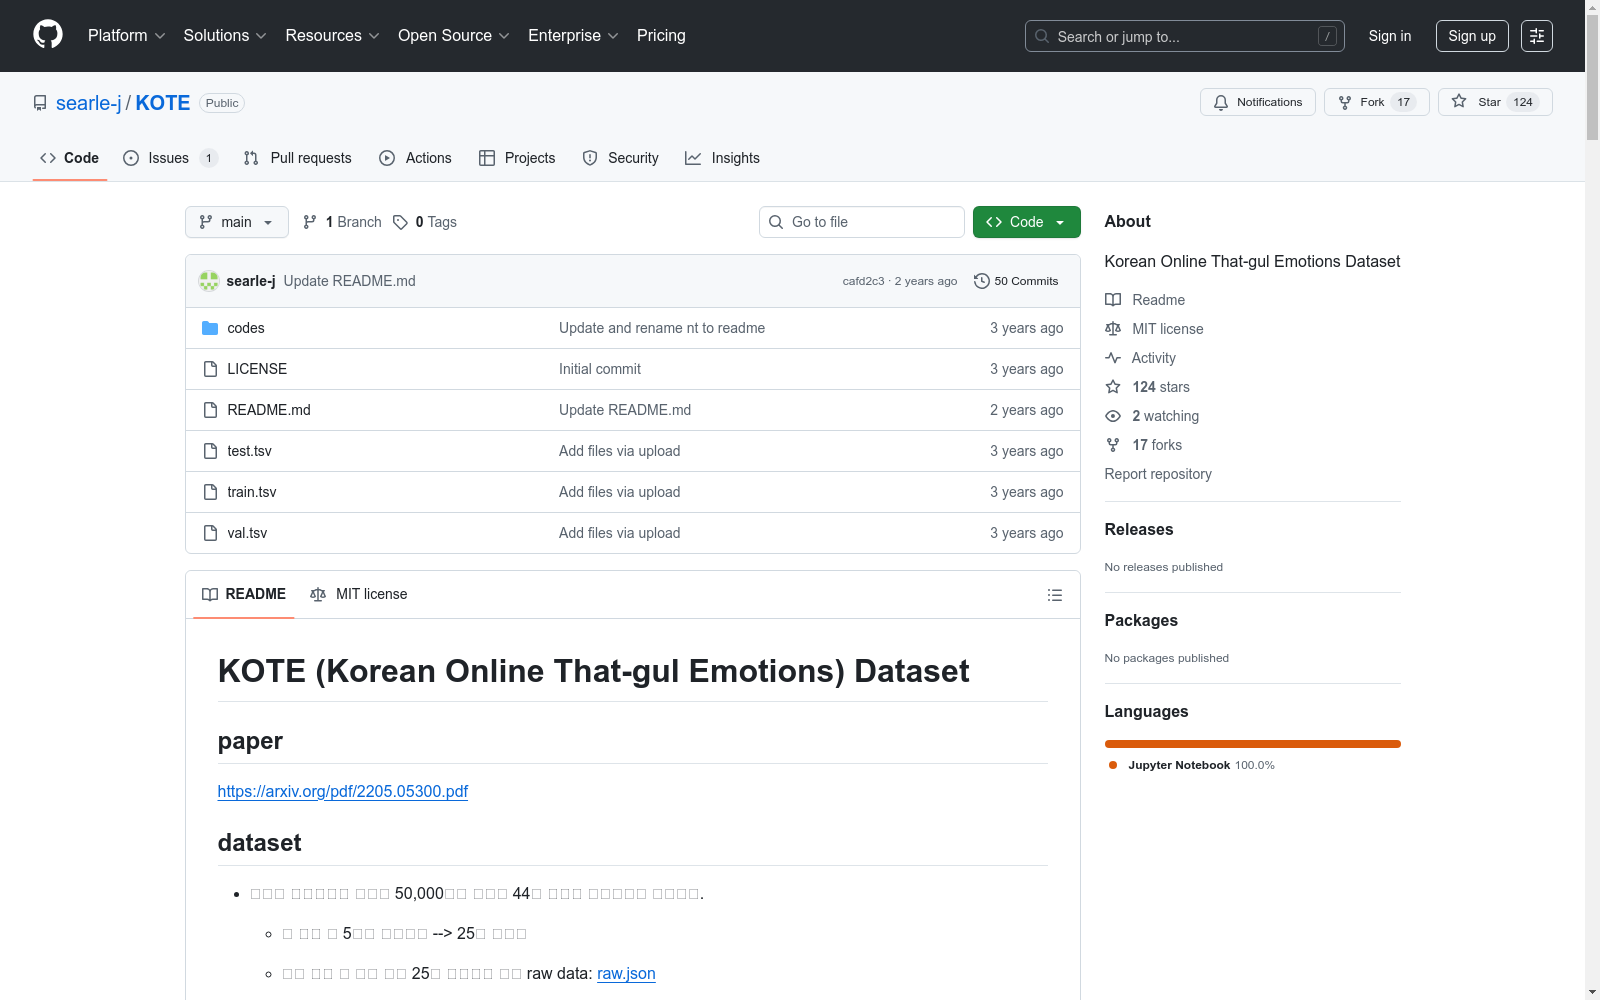Click the 'Update README.md' message beside searle-j
The image size is (1600, 1000).
point(350,281)
